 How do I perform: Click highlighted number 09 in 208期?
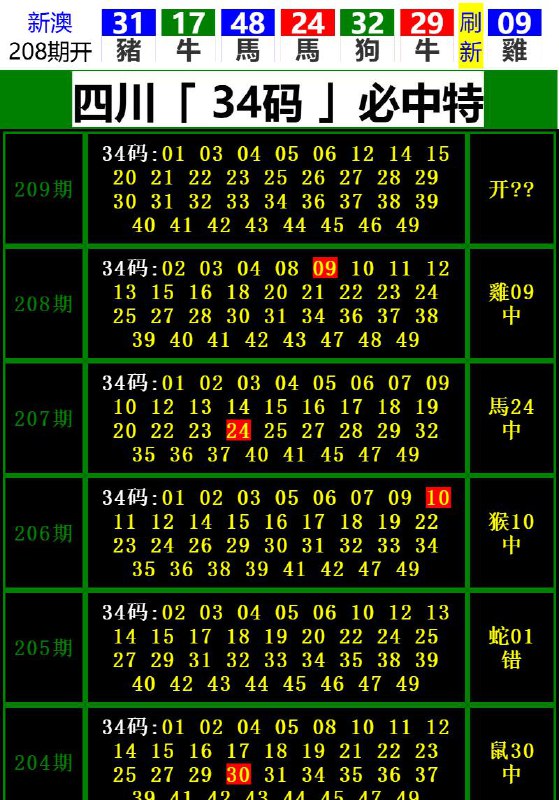pyautogui.click(x=325, y=268)
